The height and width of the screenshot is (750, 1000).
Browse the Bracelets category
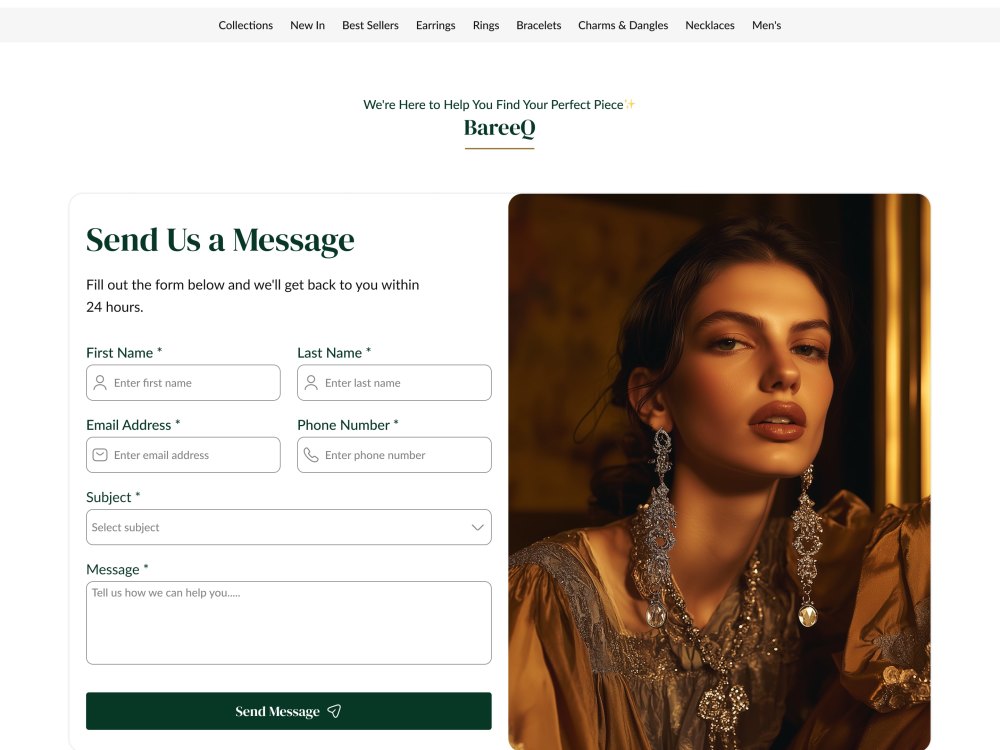pyautogui.click(x=539, y=25)
